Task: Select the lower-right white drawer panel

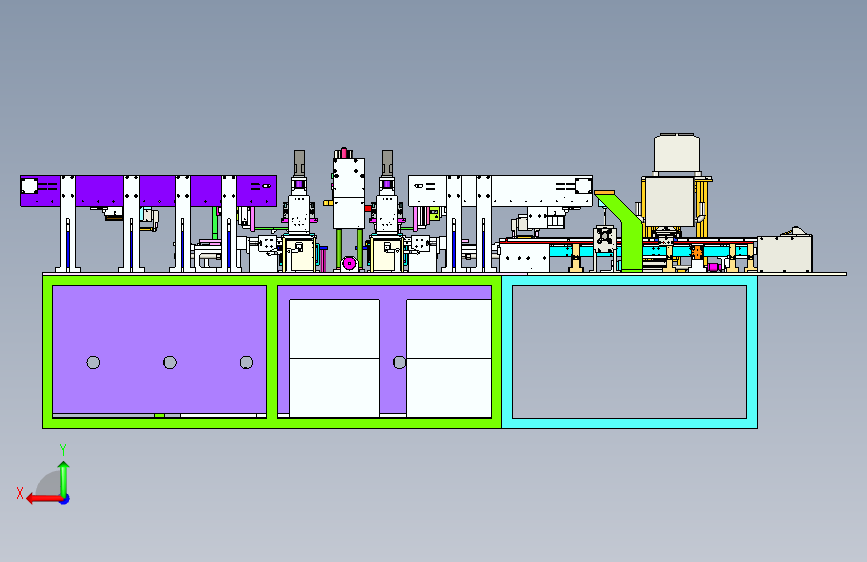Action: (x=449, y=388)
